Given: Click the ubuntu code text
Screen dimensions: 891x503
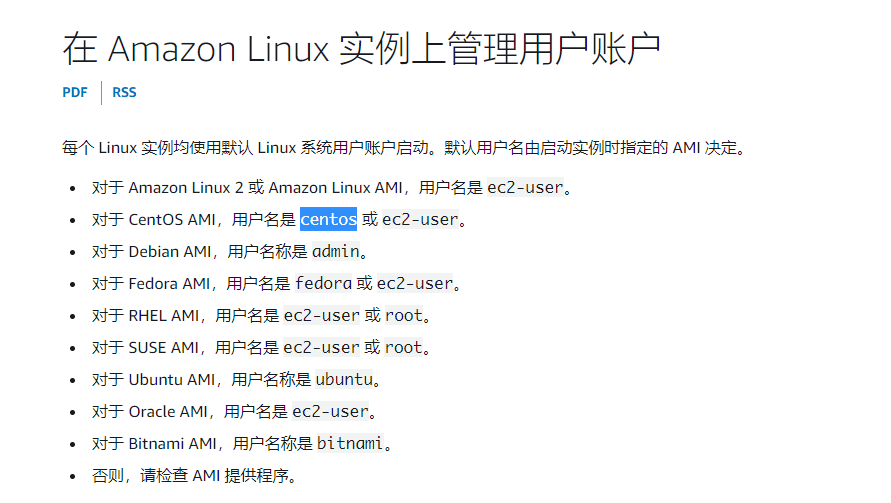Looking at the screenshot, I should click(x=344, y=379).
